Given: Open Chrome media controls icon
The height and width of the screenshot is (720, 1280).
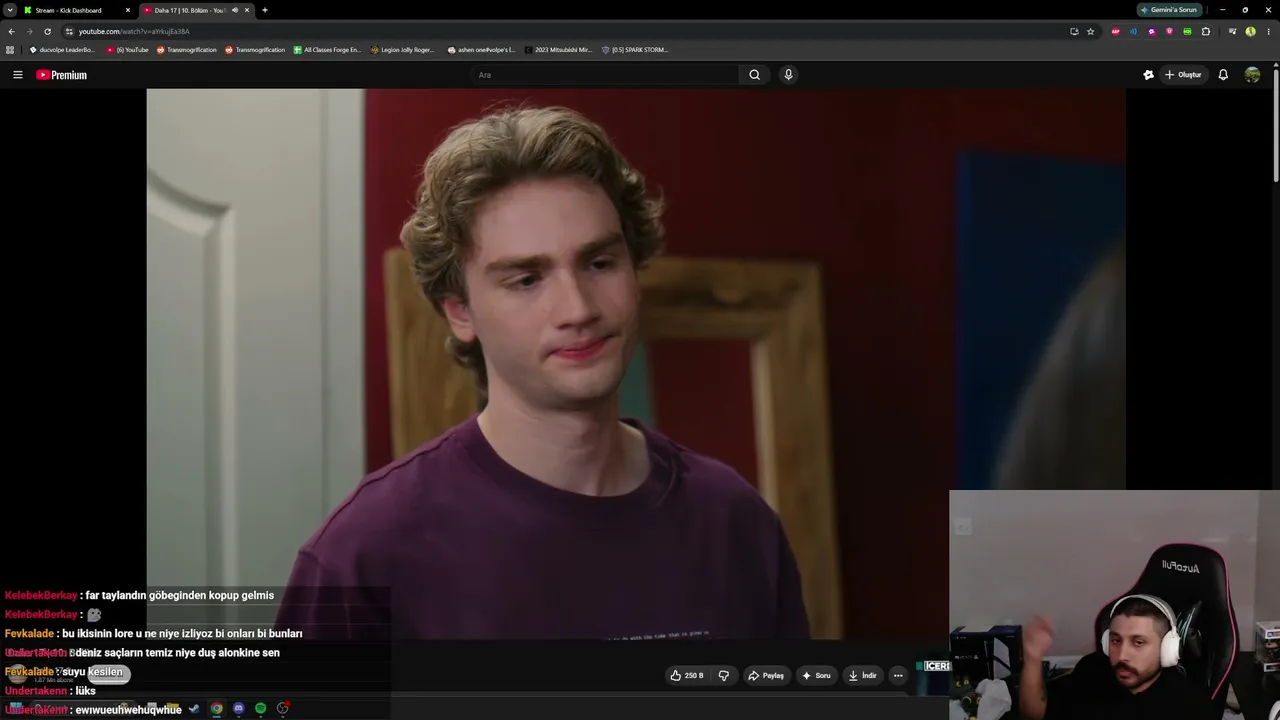Looking at the screenshot, I should (x=1232, y=31).
